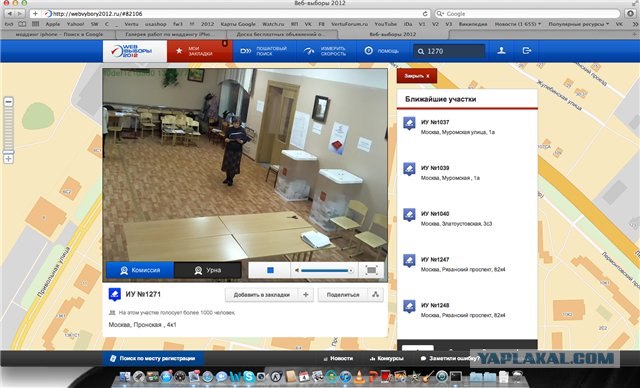This screenshot has width=640, height=388.
Task: Zoom out the map with minus button
Action: (x=8, y=102)
